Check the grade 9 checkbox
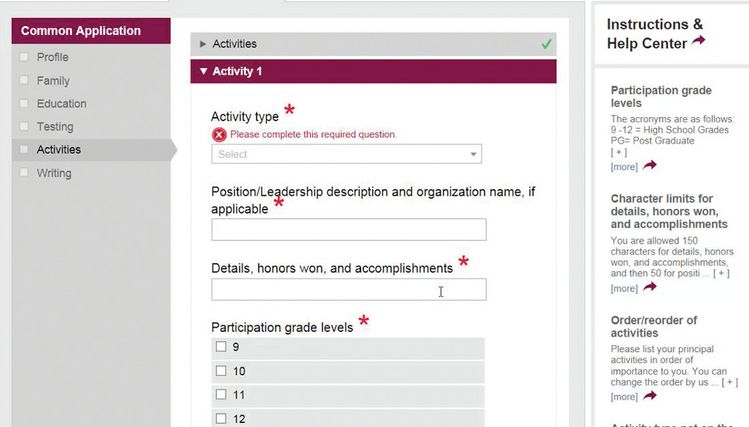Image resolution: width=749 pixels, height=427 pixels. coord(221,347)
